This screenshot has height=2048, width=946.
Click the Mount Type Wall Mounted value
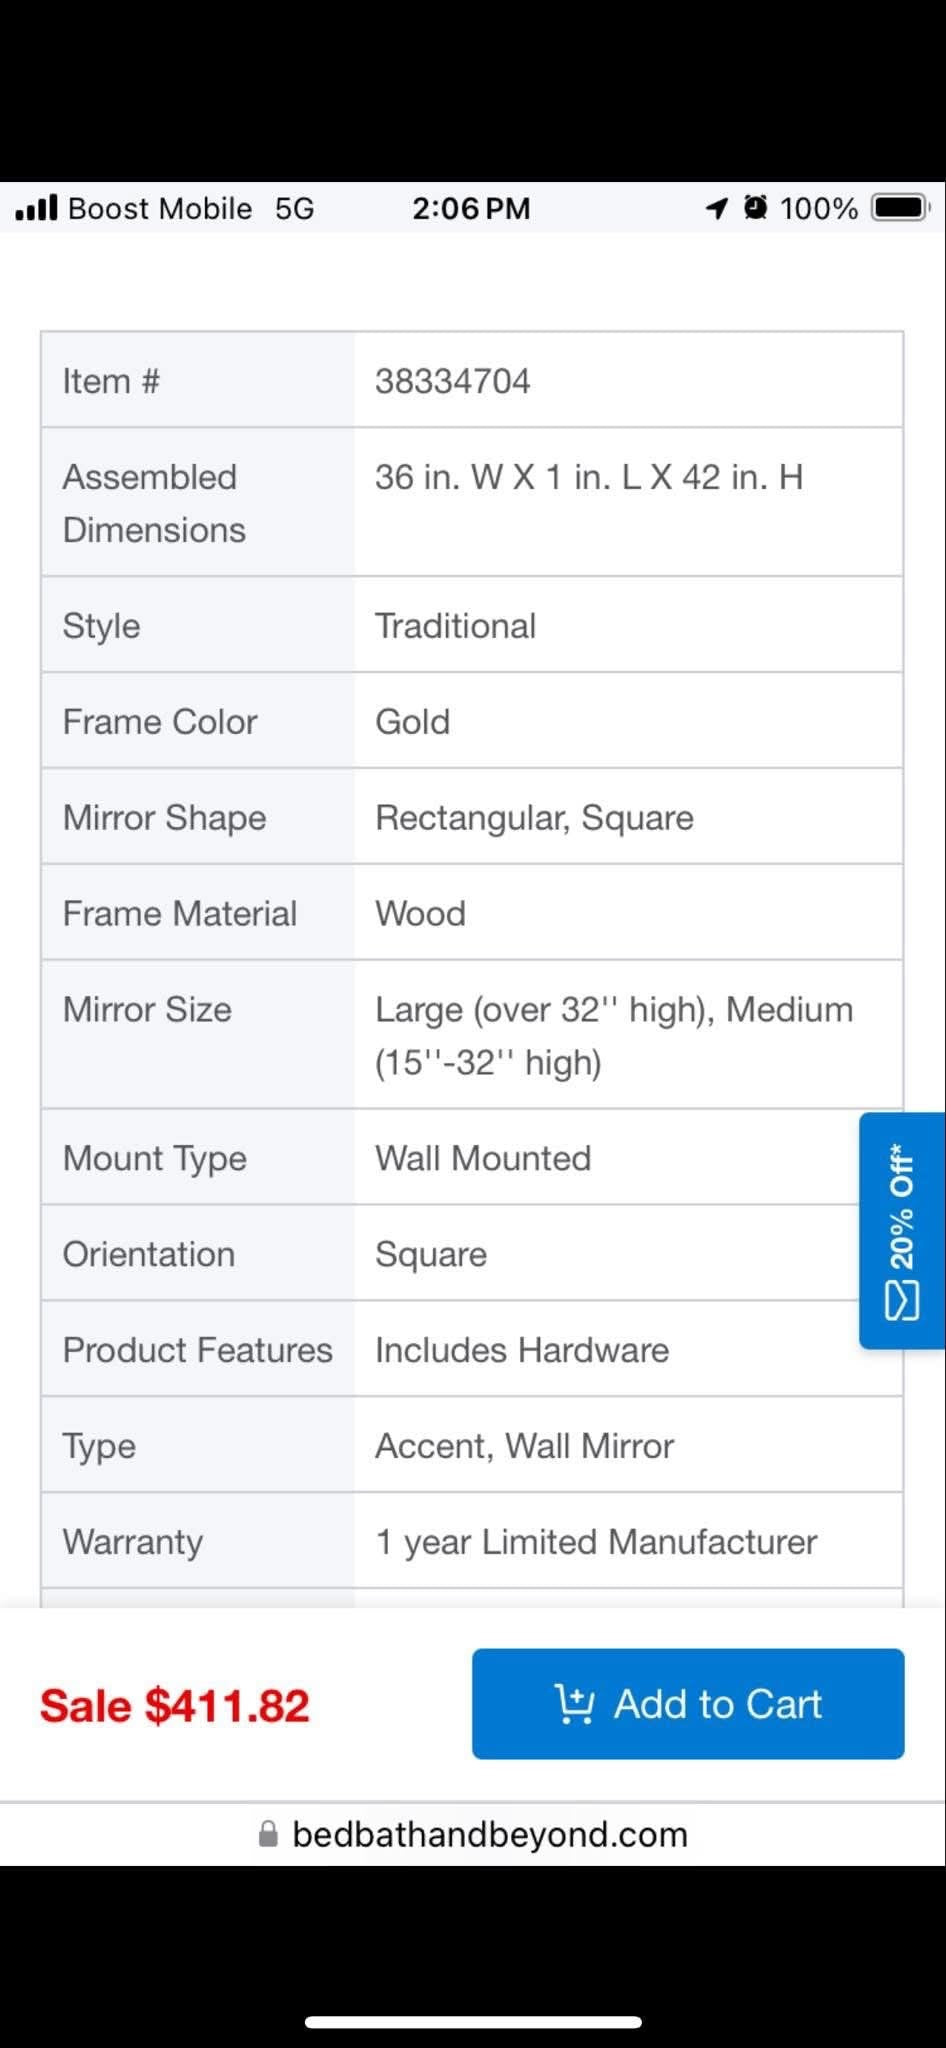pyautogui.click(x=483, y=1158)
